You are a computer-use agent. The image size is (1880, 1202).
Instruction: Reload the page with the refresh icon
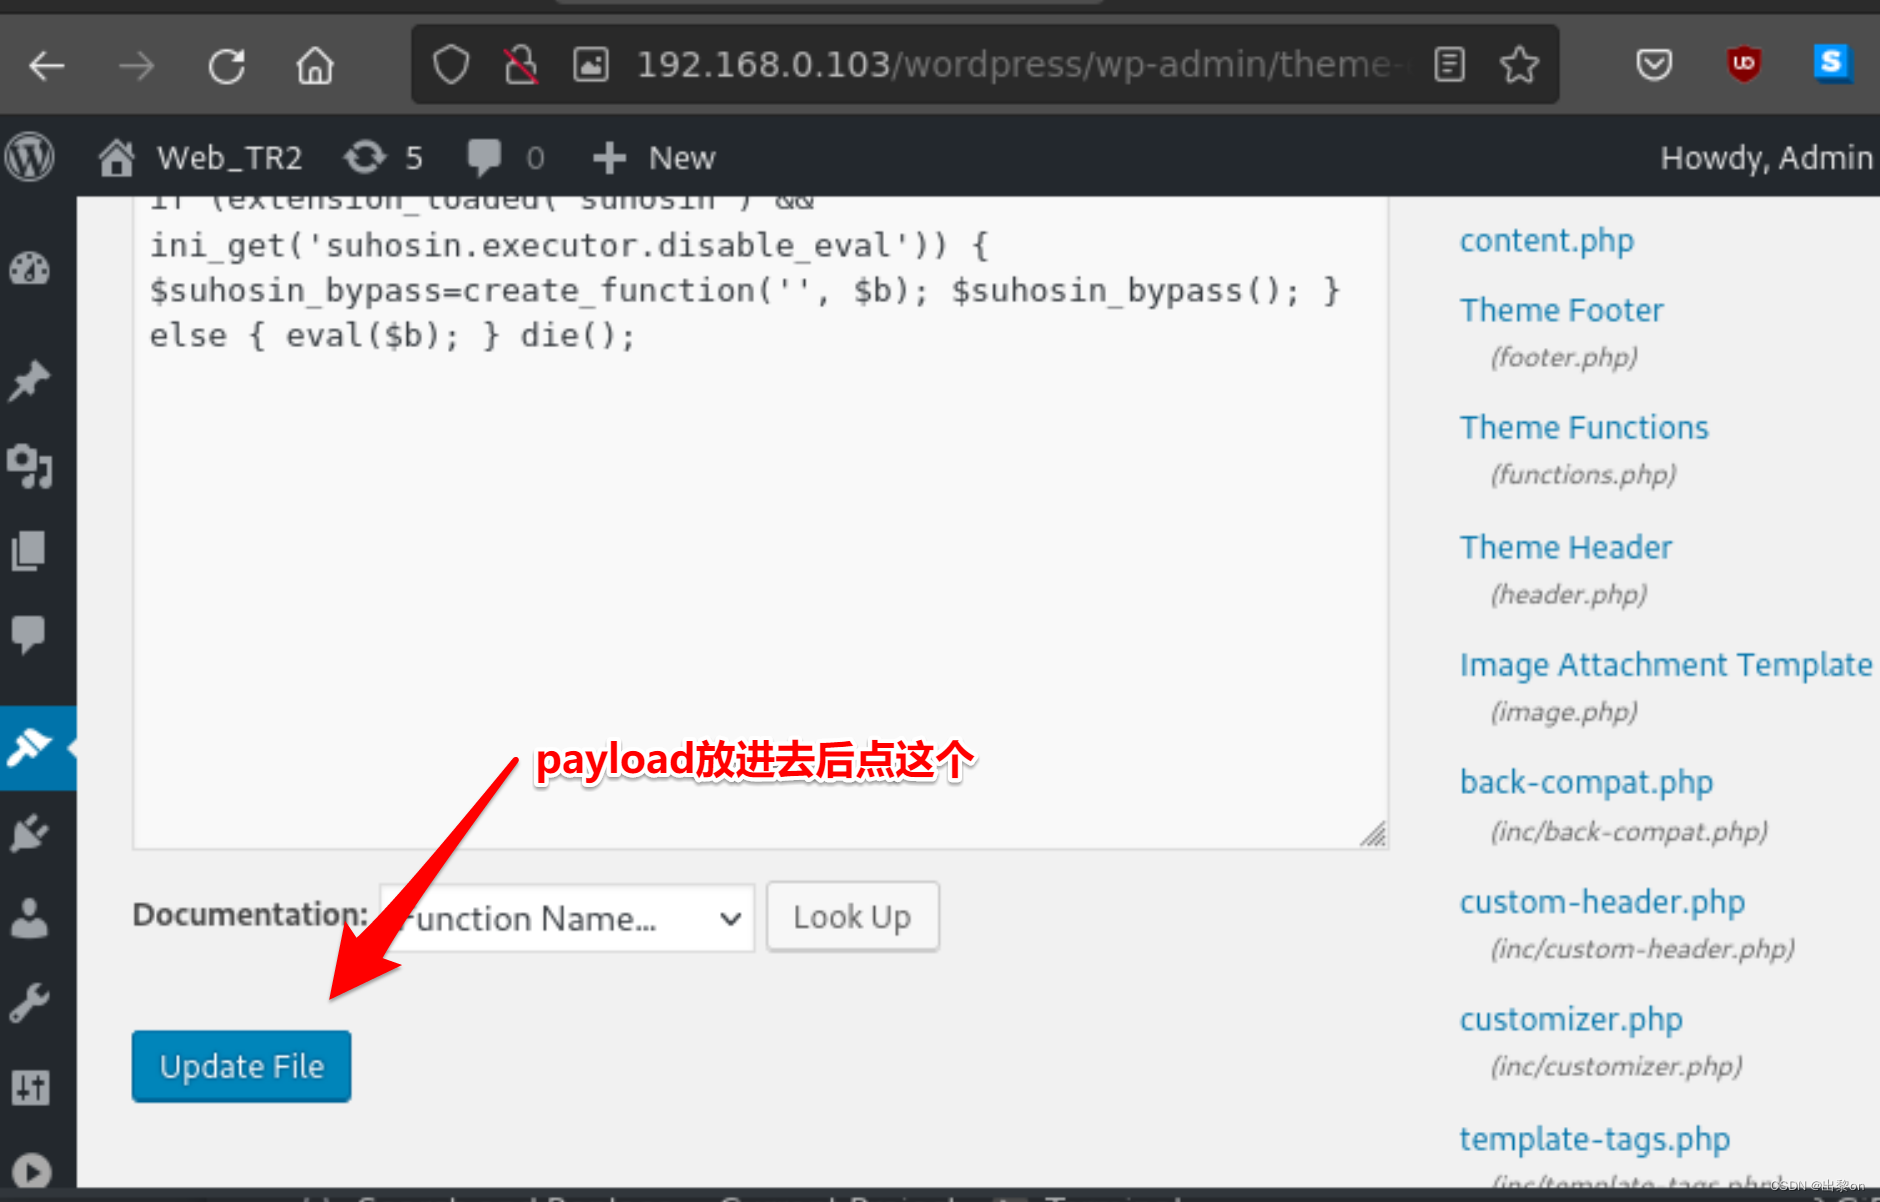point(226,66)
